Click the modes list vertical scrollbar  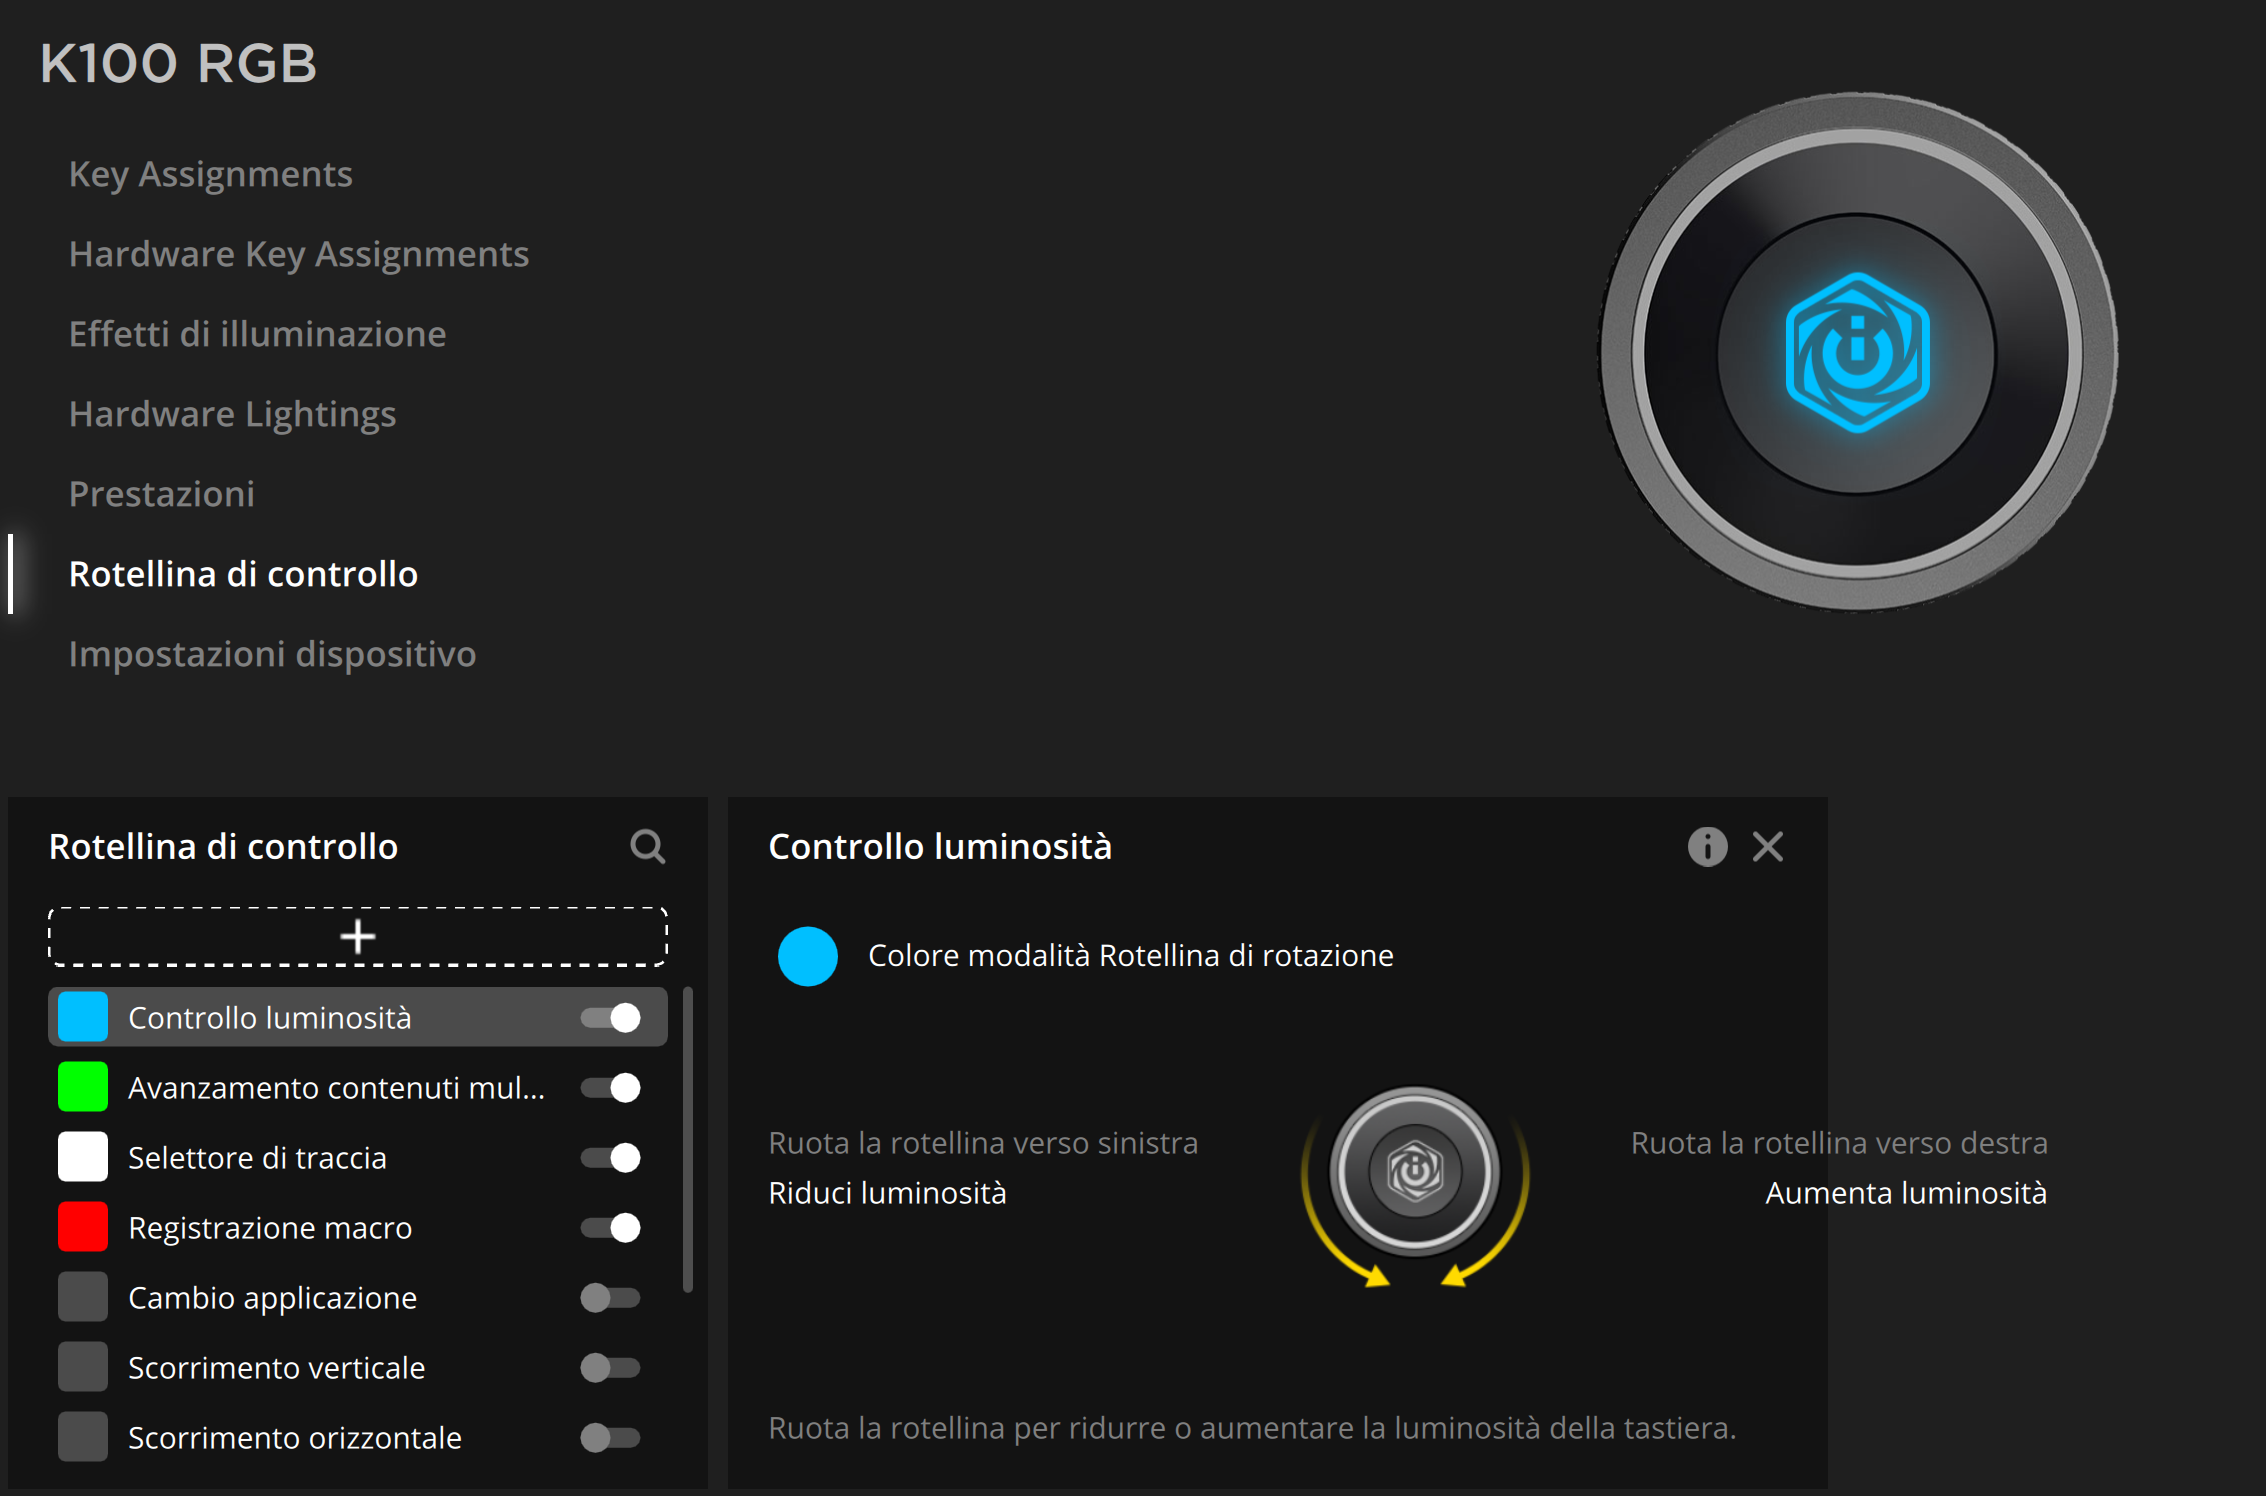(688, 1140)
